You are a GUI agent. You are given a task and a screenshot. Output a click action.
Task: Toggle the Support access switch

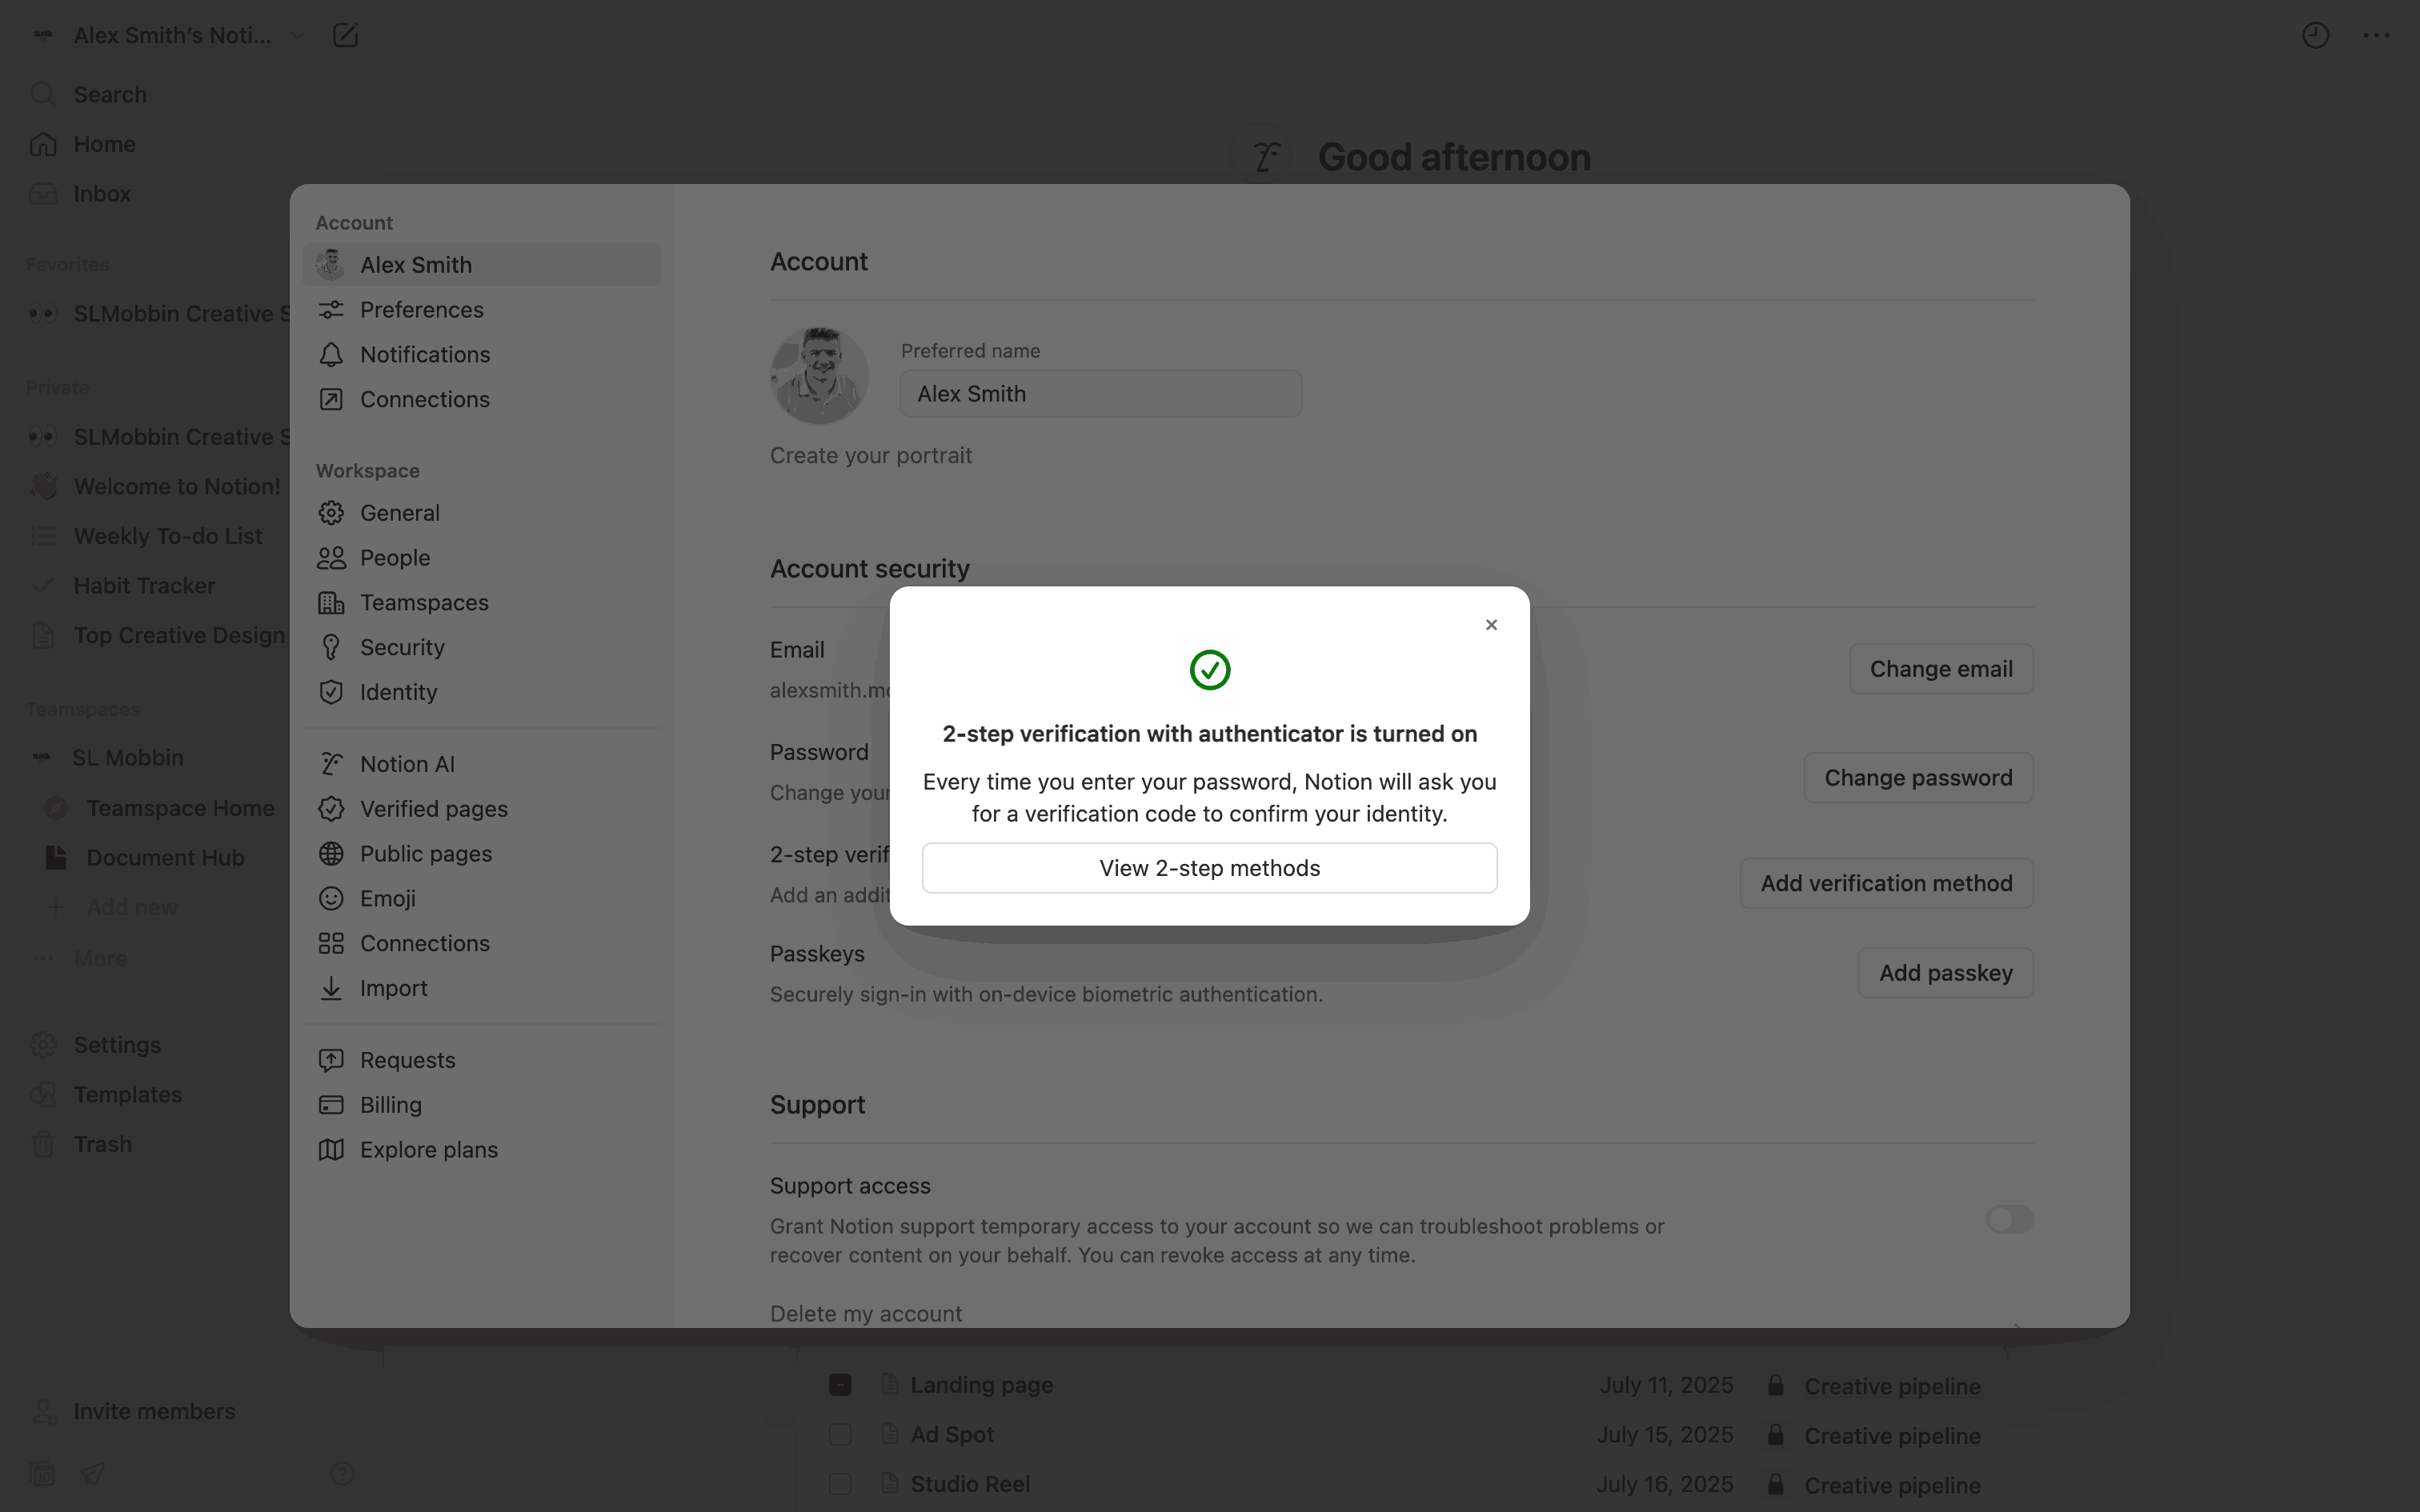tap(2009, 1219)
